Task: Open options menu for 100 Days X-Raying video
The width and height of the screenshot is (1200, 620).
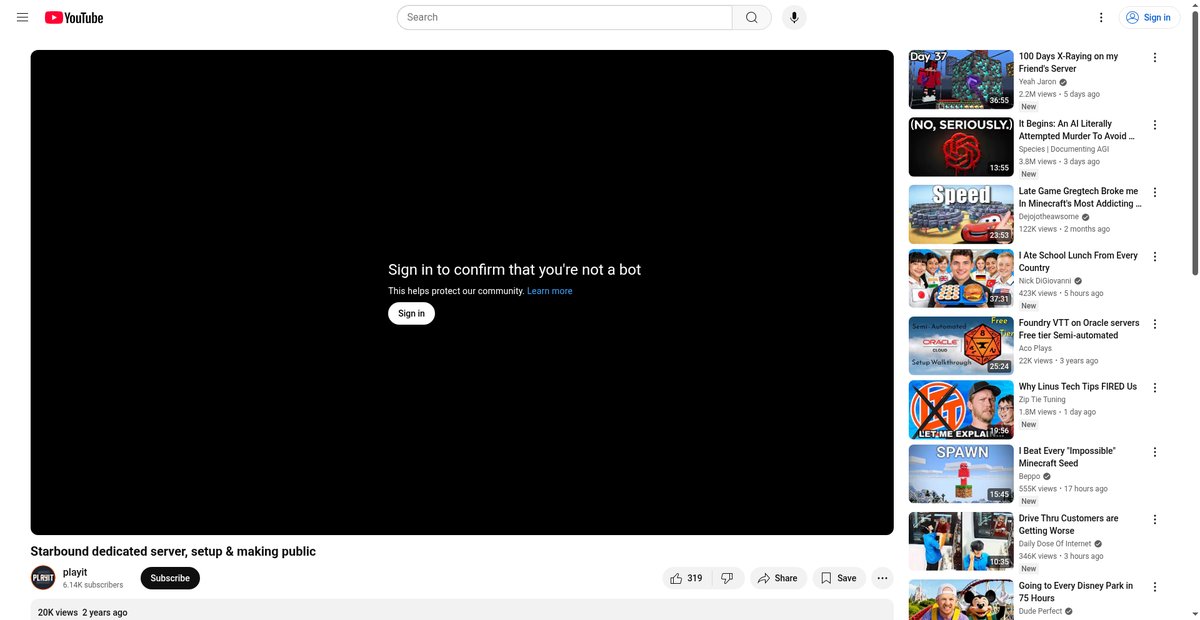Action: point(1155,57)
